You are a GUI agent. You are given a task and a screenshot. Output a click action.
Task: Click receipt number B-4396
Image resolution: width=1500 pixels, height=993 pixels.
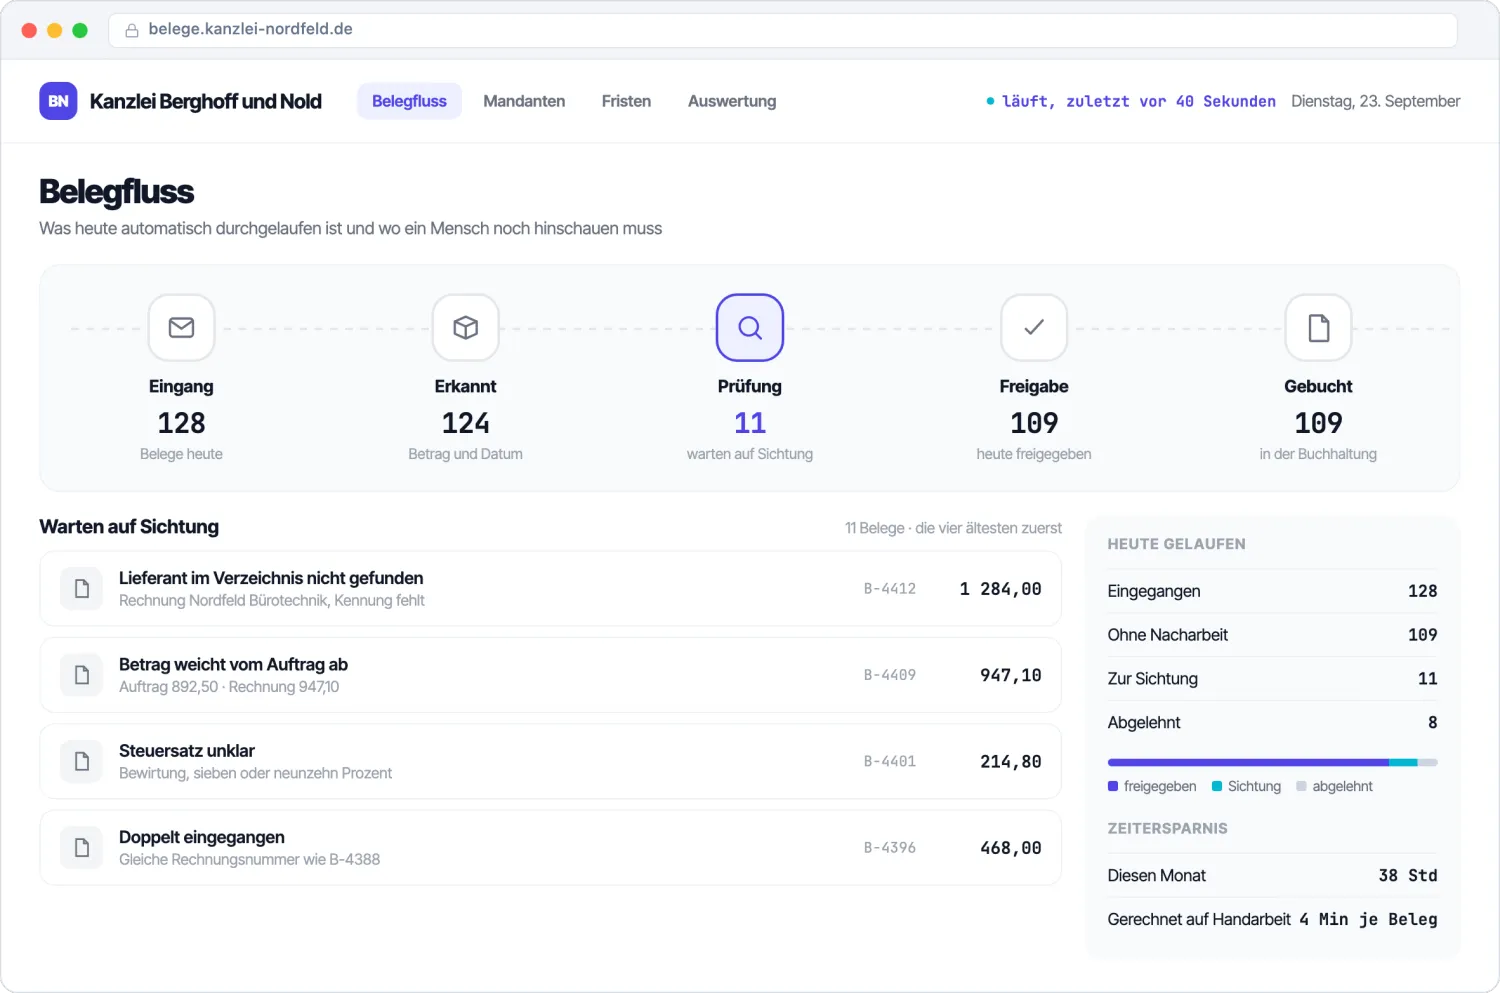[x=890, y=848]
